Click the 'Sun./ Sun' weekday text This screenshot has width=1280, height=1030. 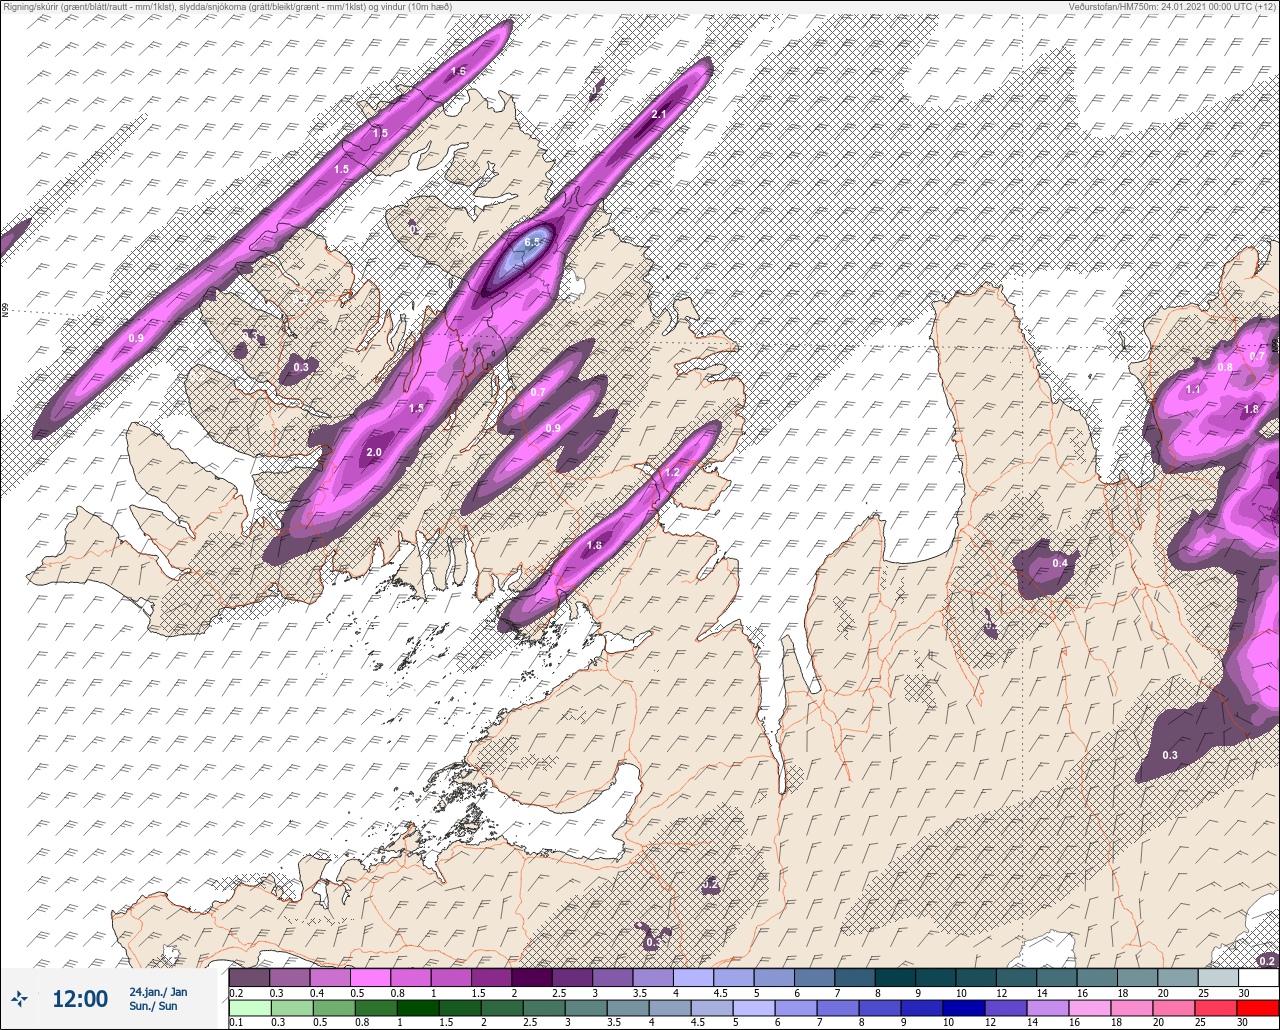pos(154,1006)
